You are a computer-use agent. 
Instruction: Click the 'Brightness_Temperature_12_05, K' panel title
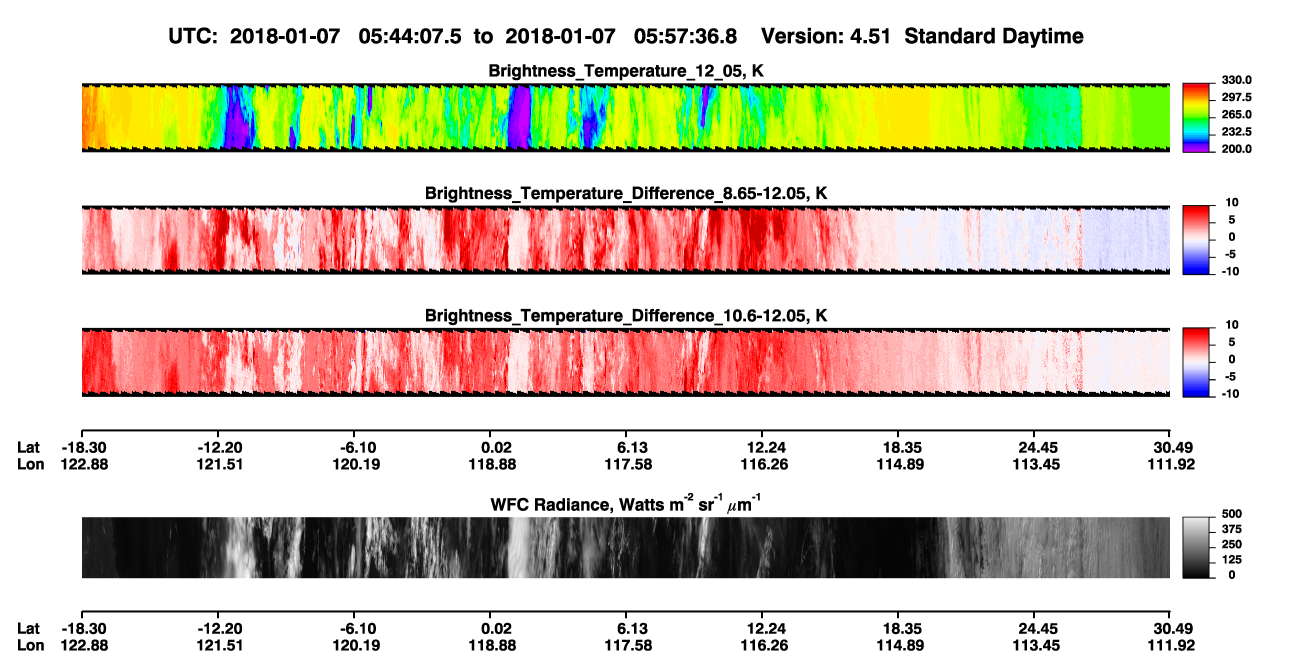click(626, 71)
